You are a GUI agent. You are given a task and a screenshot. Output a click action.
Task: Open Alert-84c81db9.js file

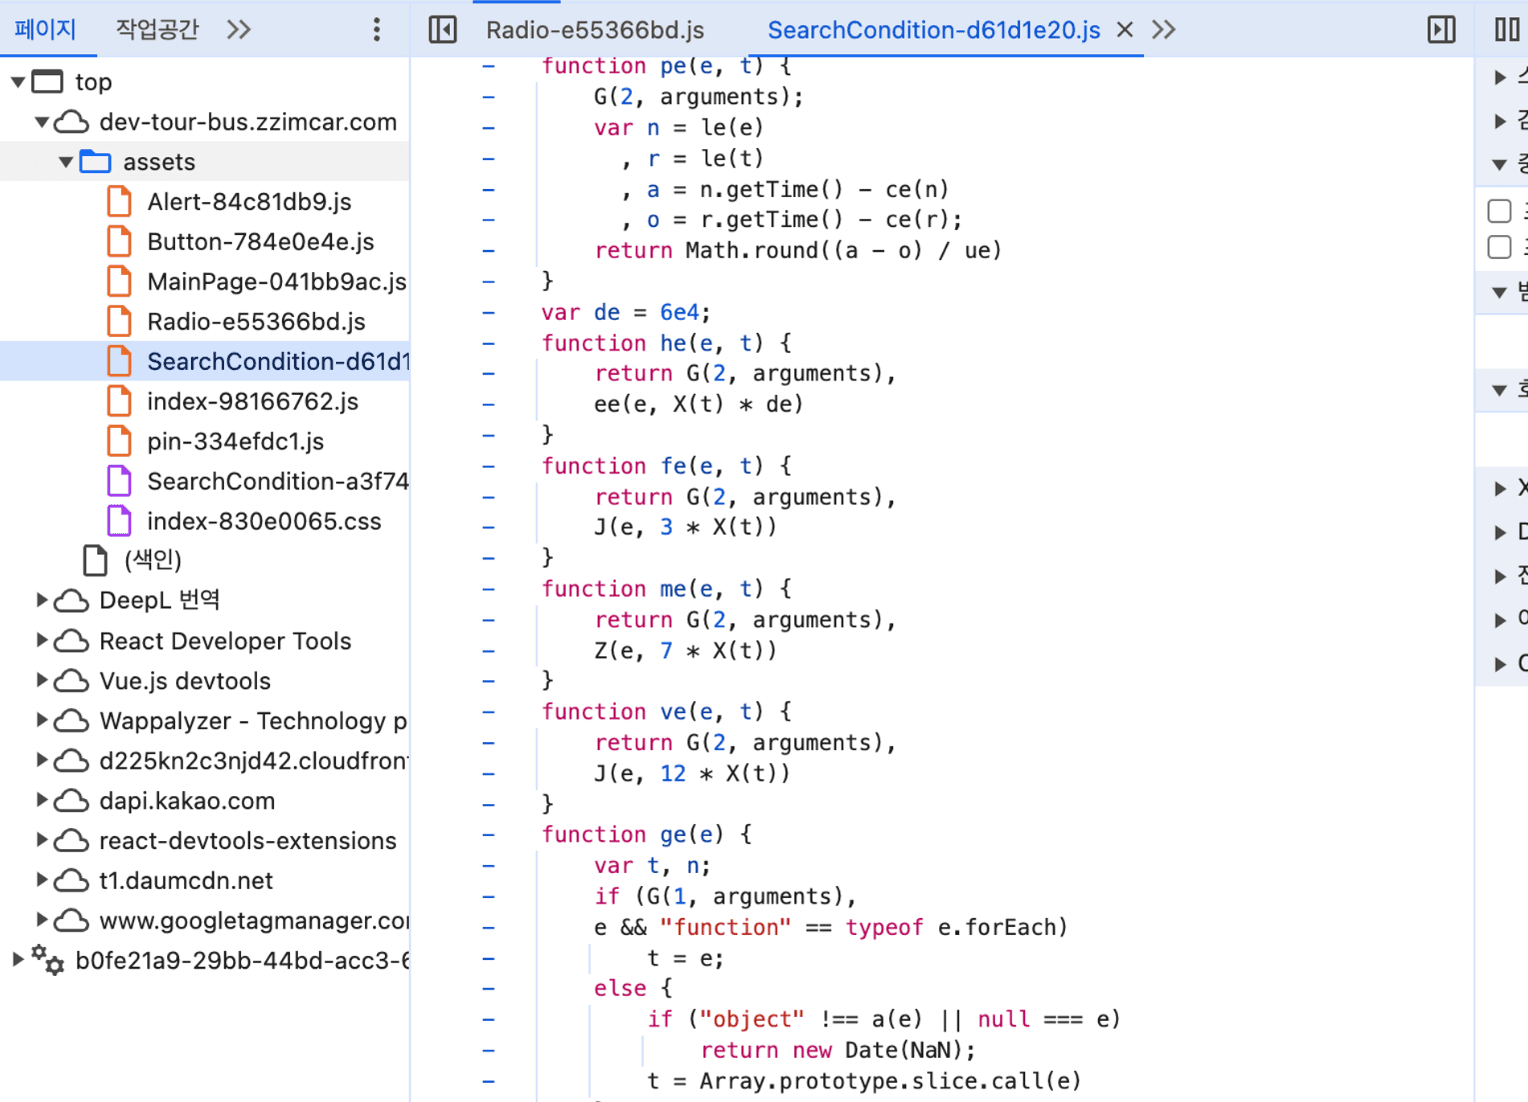click(249, 202)
